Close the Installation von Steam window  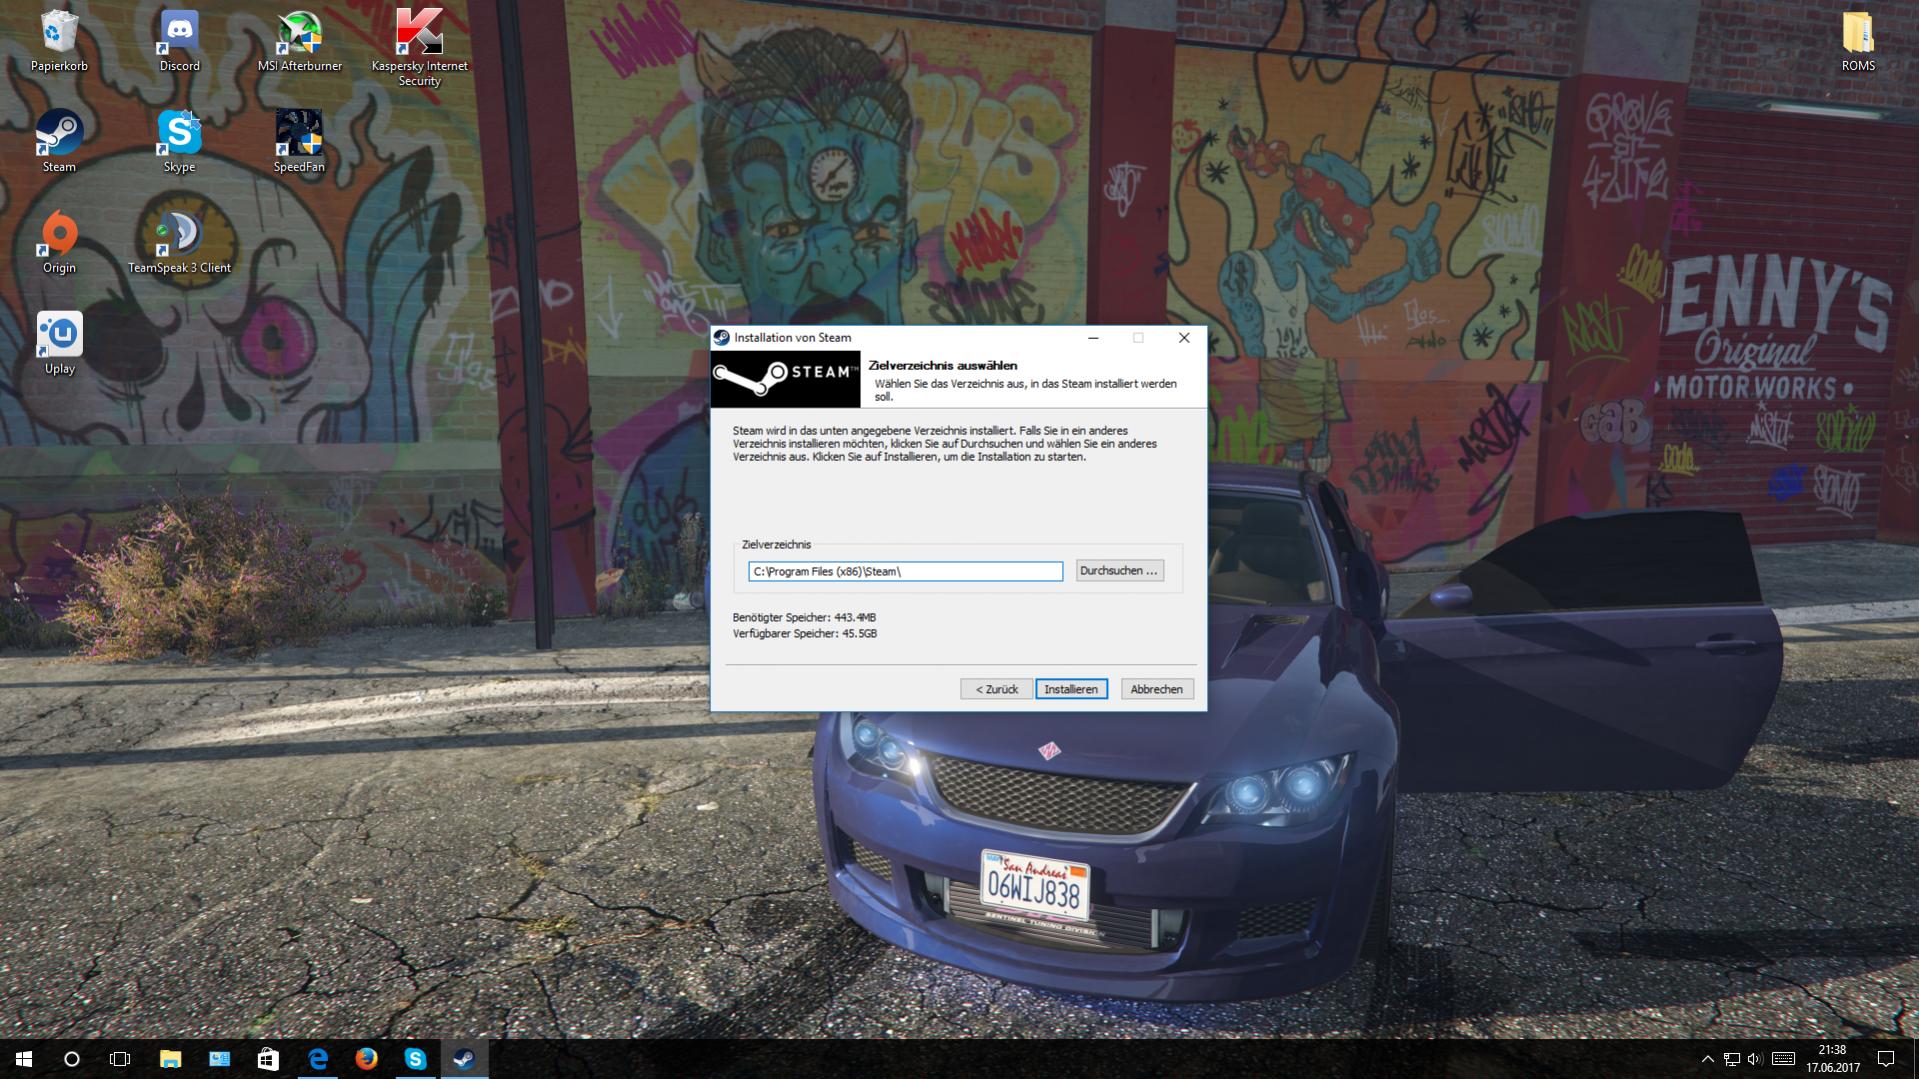(x=1184, y=338)
